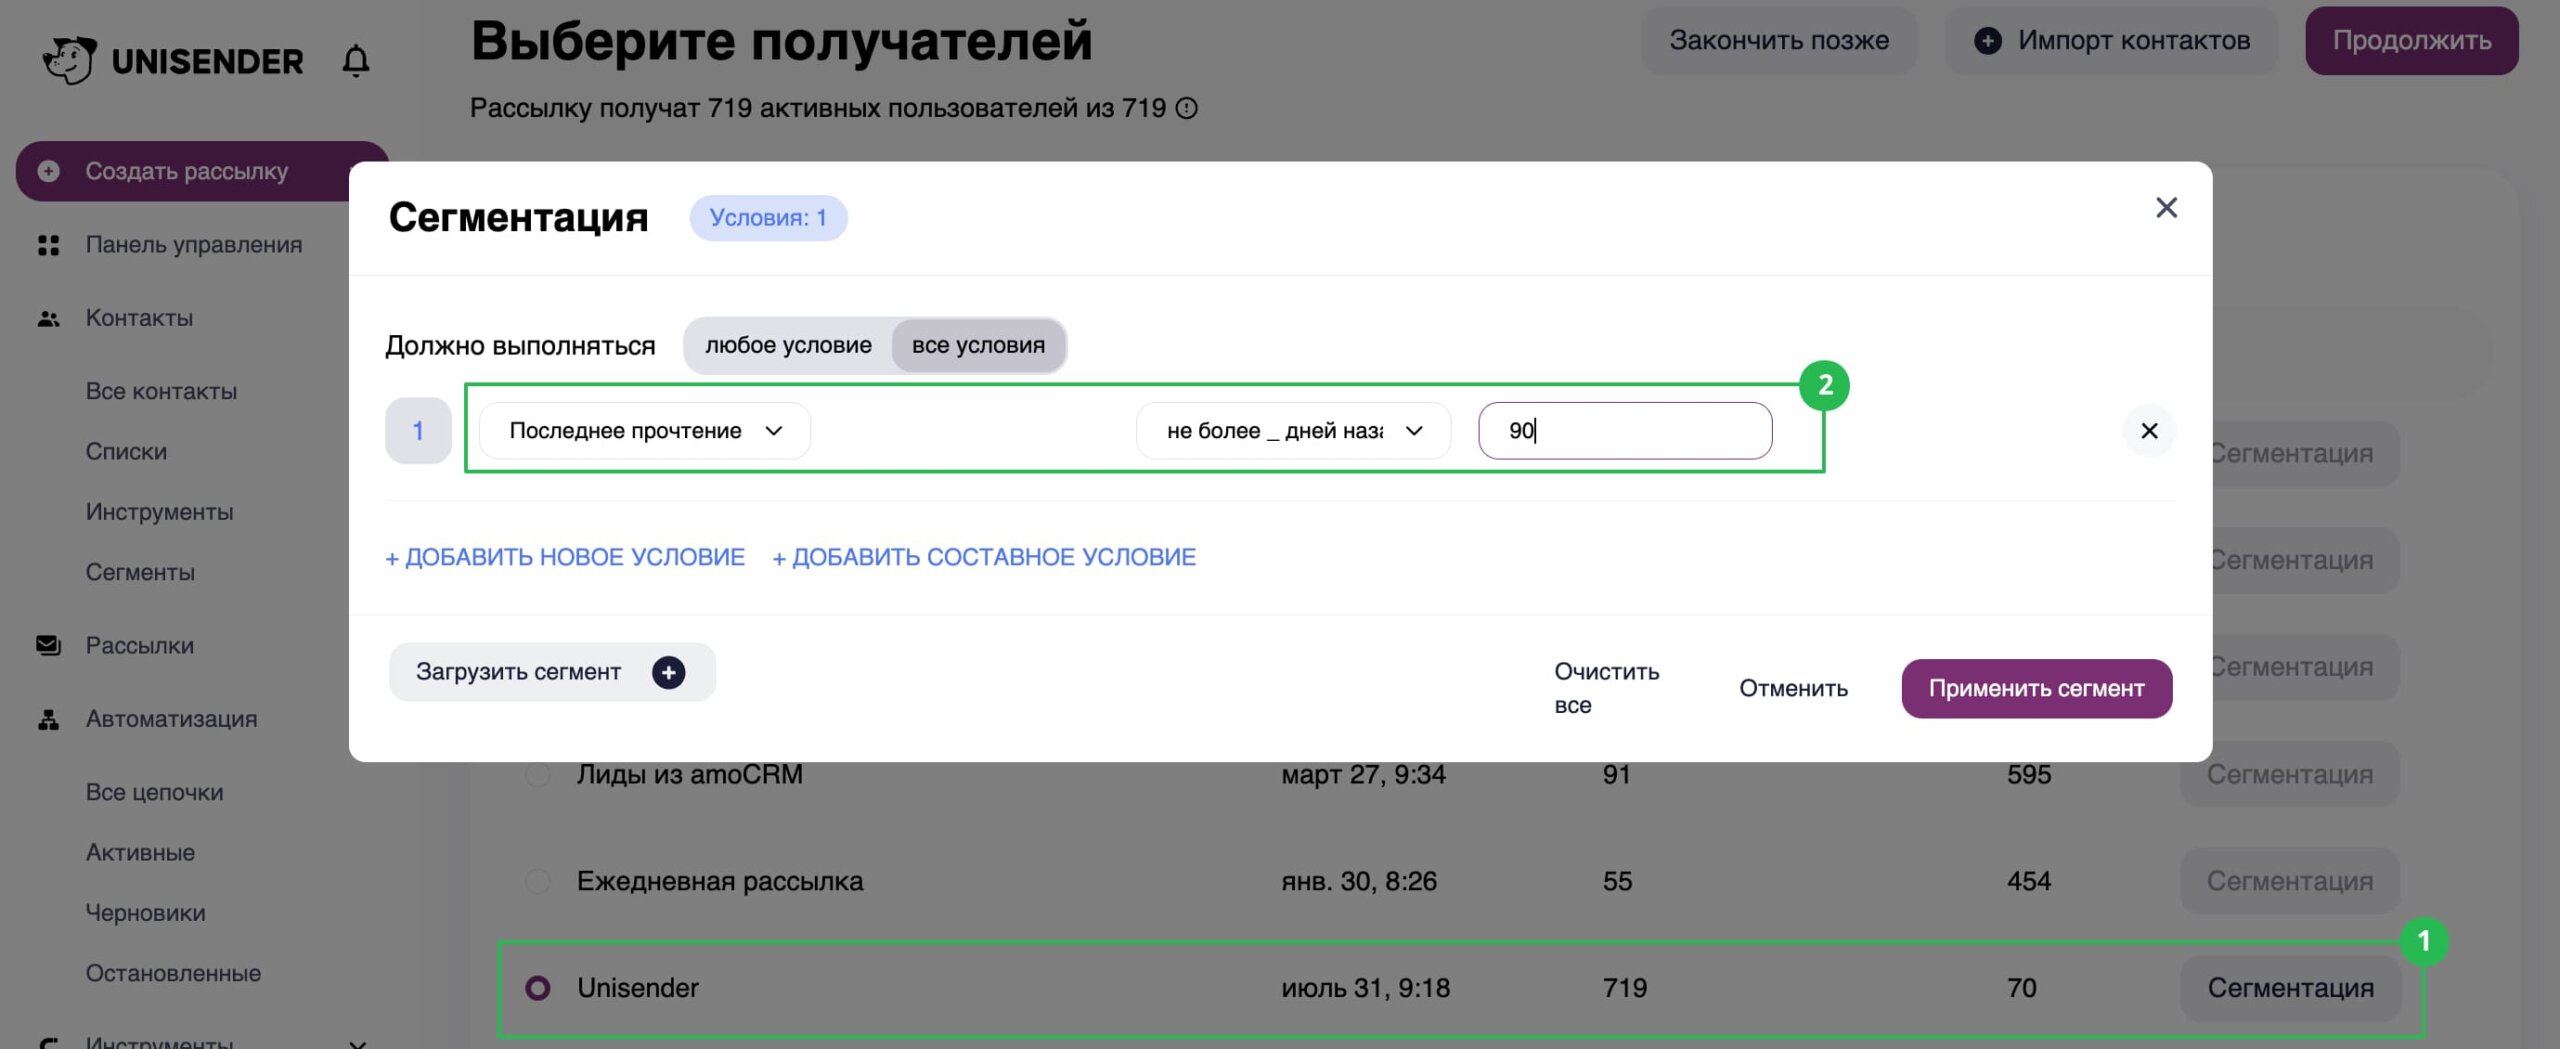The height and width of the screenshot is (1049, 2560).
Task: Open Черновики in sidebar
Action: [x=145, y=913]
